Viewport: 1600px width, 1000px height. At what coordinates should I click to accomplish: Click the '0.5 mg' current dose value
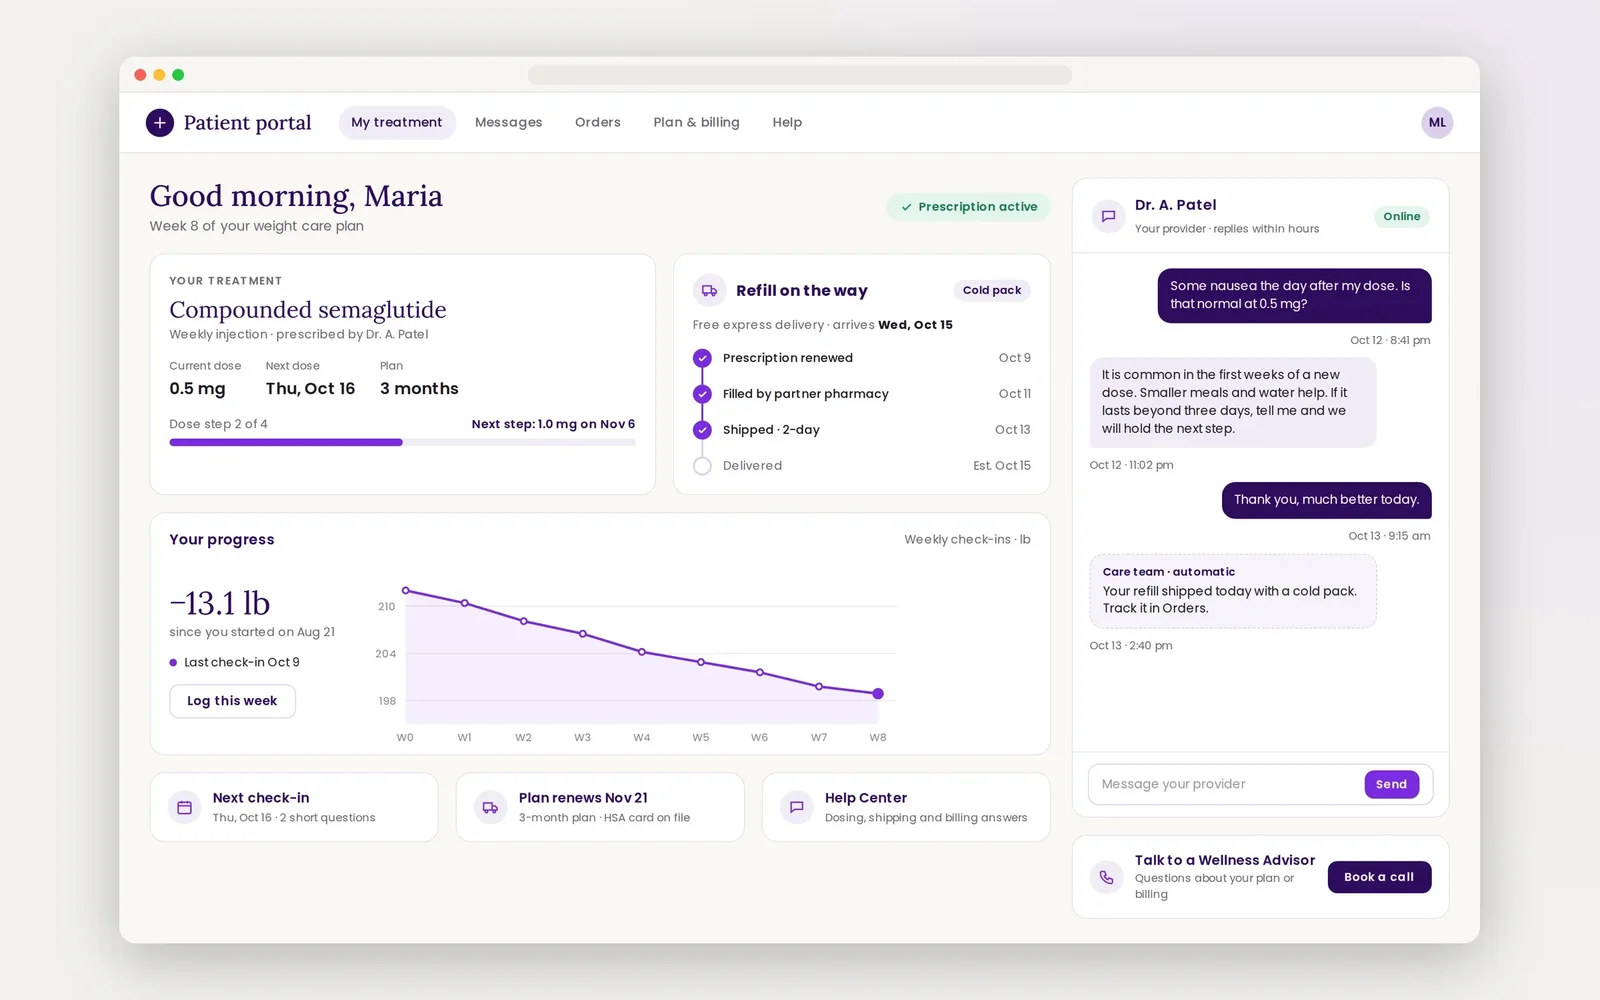197,389
